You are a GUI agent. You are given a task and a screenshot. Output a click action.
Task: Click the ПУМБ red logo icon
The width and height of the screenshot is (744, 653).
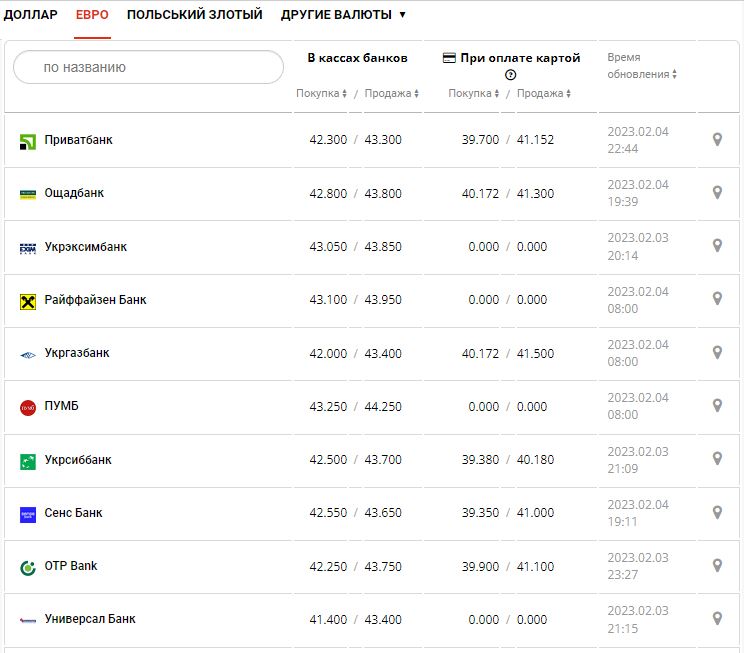[28, 407]
